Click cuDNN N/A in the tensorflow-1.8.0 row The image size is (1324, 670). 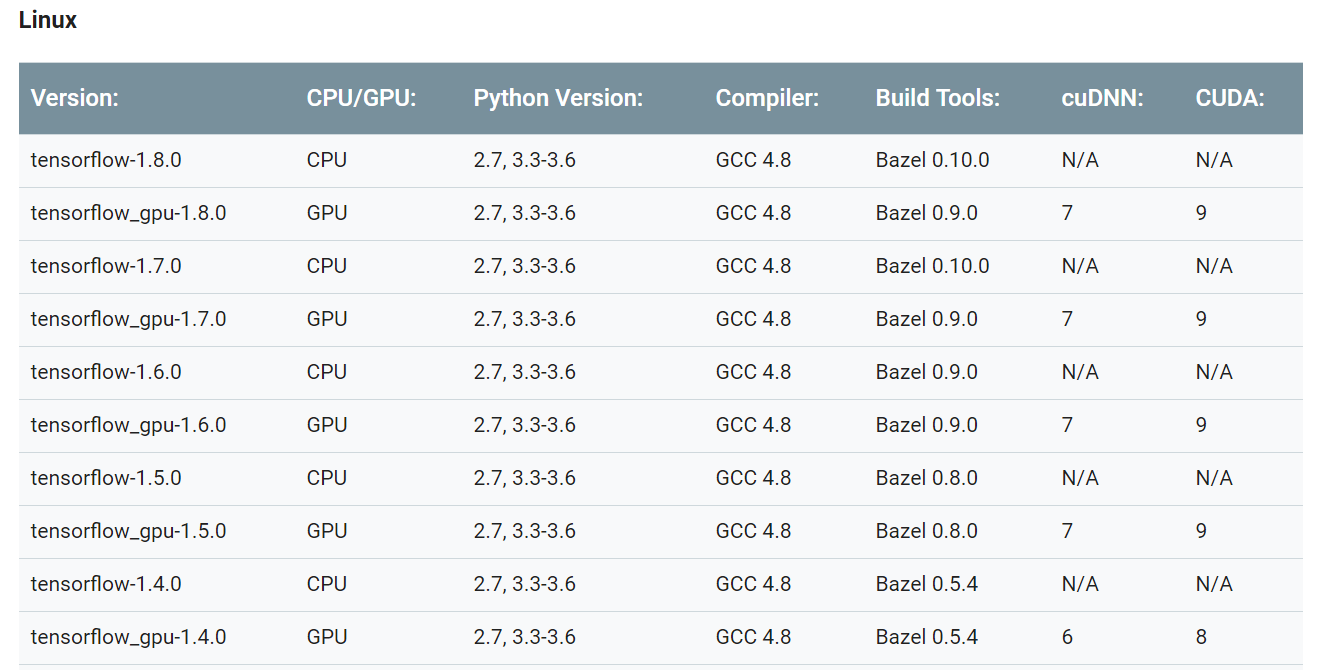[1080, 160]
